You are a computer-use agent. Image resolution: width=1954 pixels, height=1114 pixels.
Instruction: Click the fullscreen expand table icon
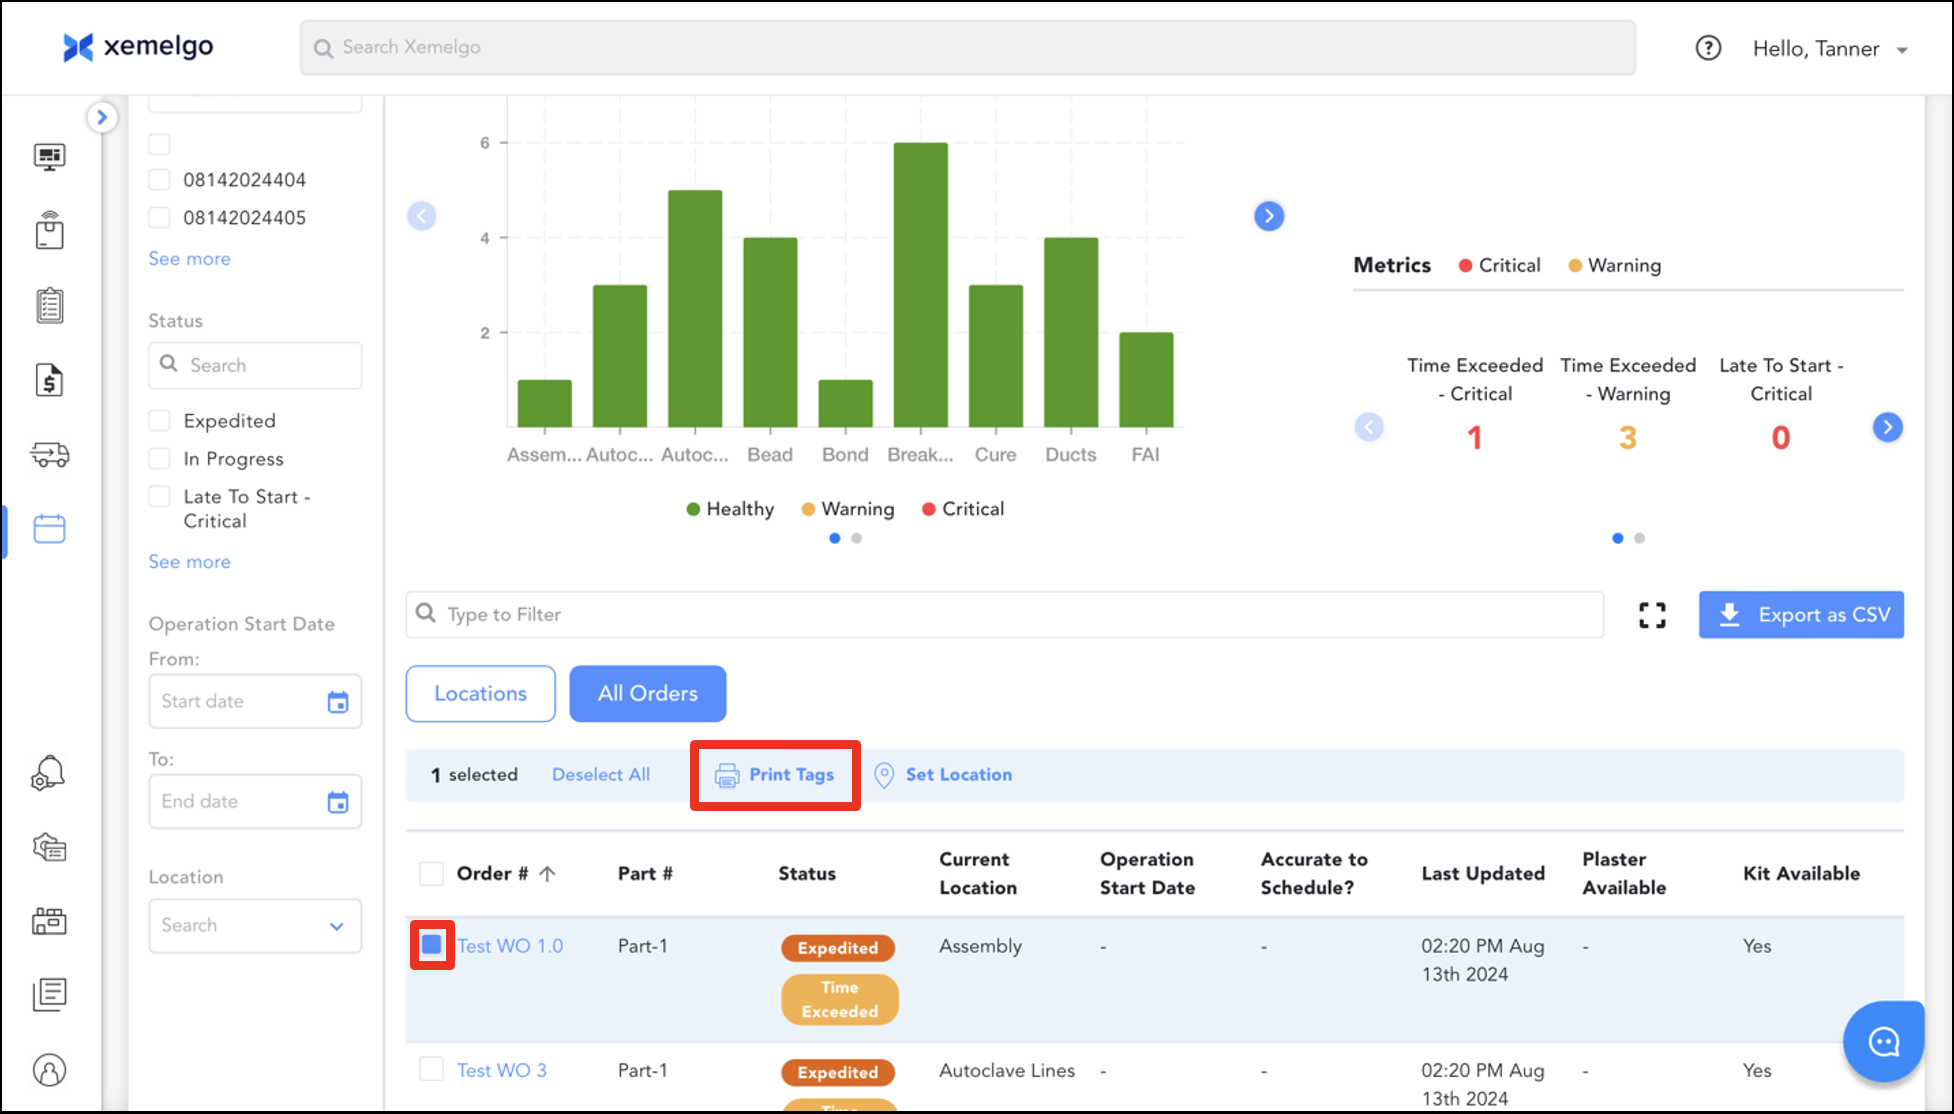(1652, 615)
